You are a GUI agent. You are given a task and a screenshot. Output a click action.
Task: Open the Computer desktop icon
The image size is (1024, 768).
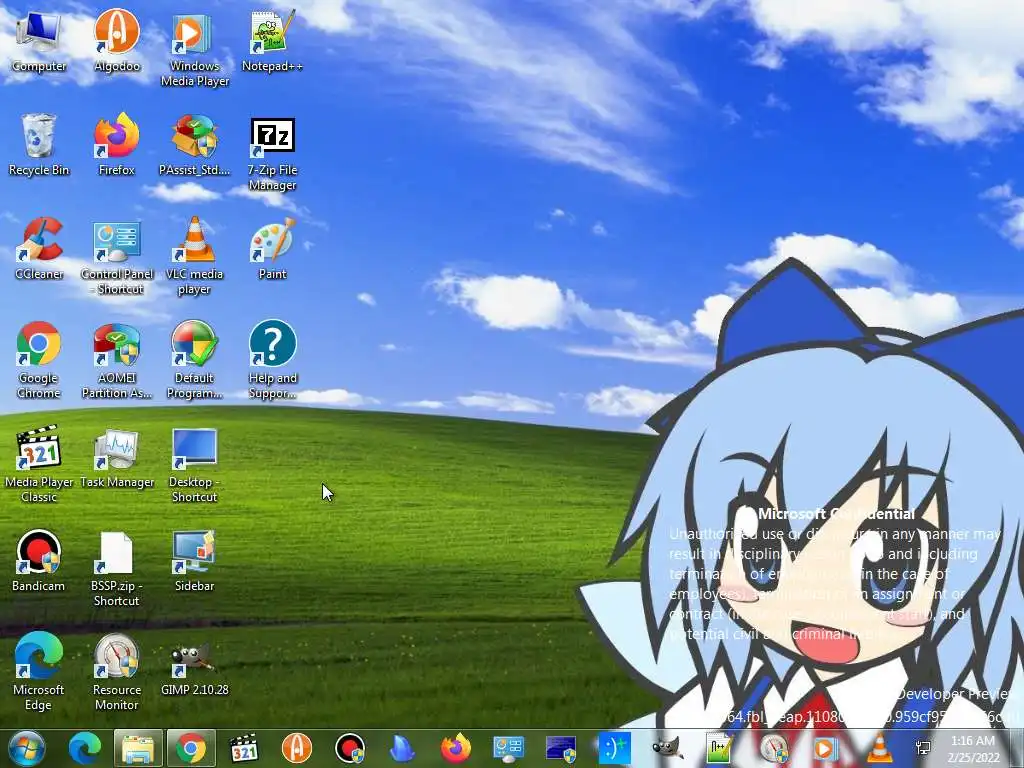tap(39, 40)
